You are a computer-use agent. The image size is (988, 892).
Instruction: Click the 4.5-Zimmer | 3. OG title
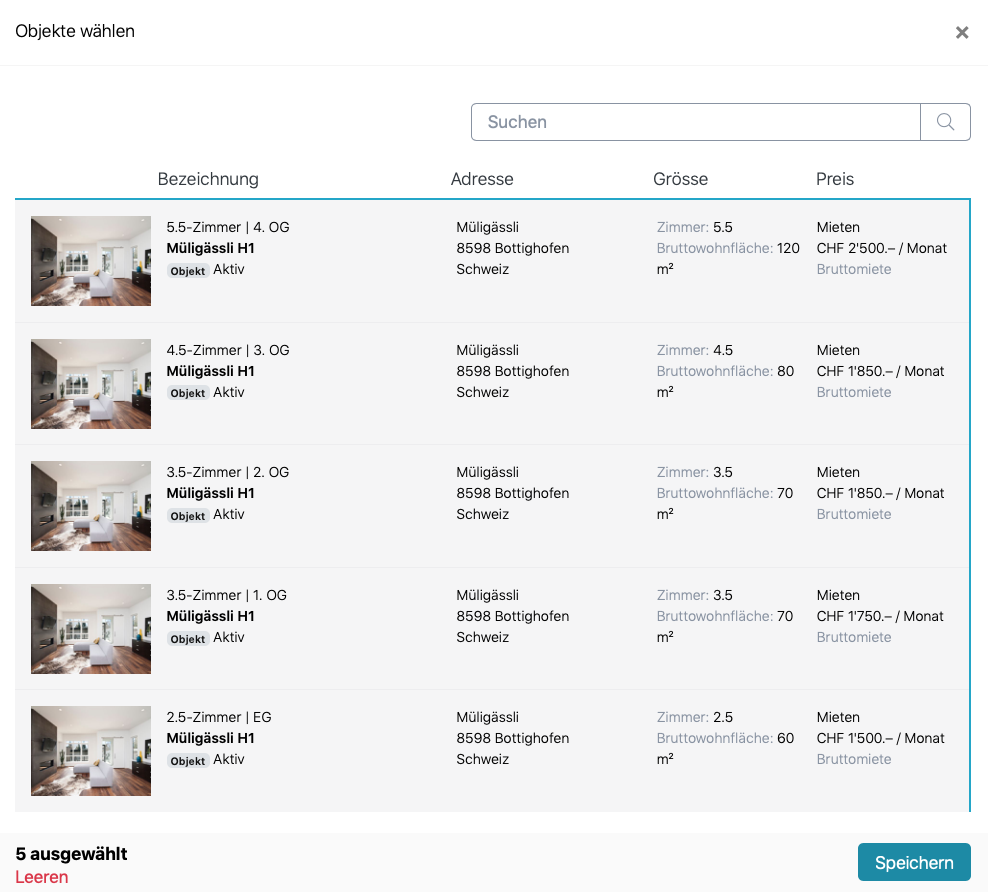click(x=228, y=350)
